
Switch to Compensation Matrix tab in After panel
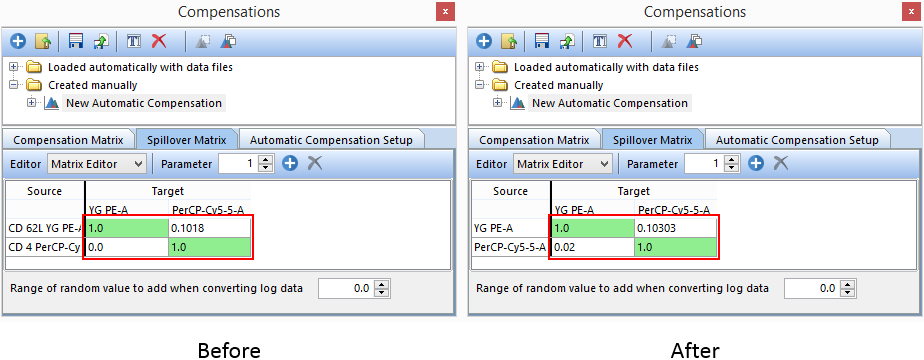534,140
